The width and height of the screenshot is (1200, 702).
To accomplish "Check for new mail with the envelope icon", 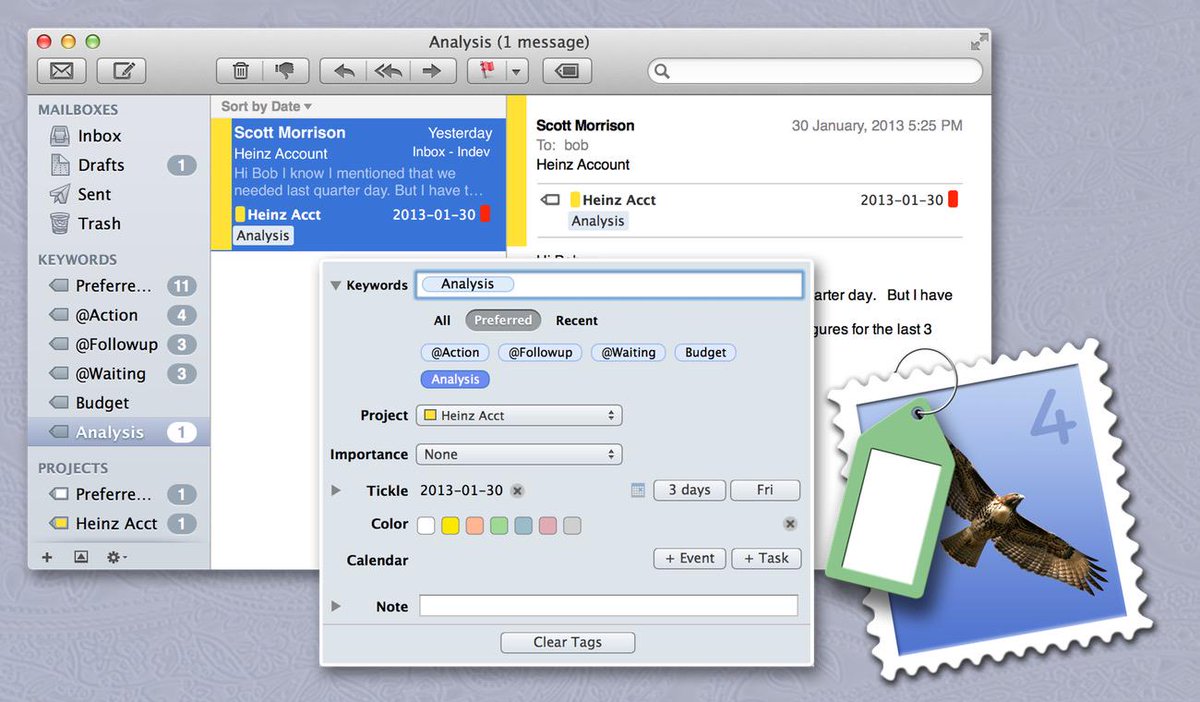I will tap(61, 70).
